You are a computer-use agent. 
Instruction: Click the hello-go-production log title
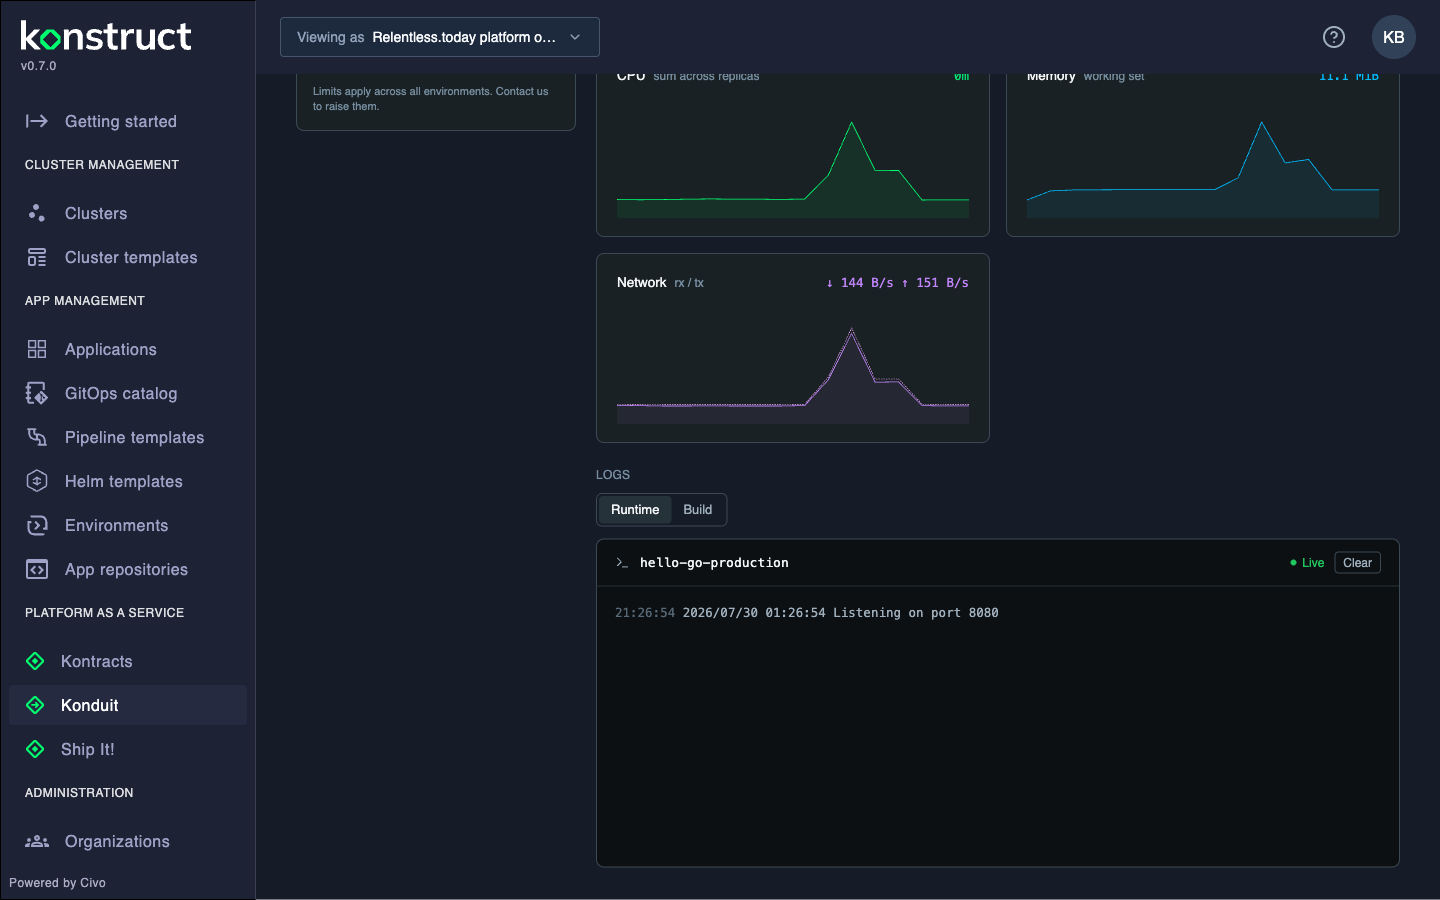[714, 563]
